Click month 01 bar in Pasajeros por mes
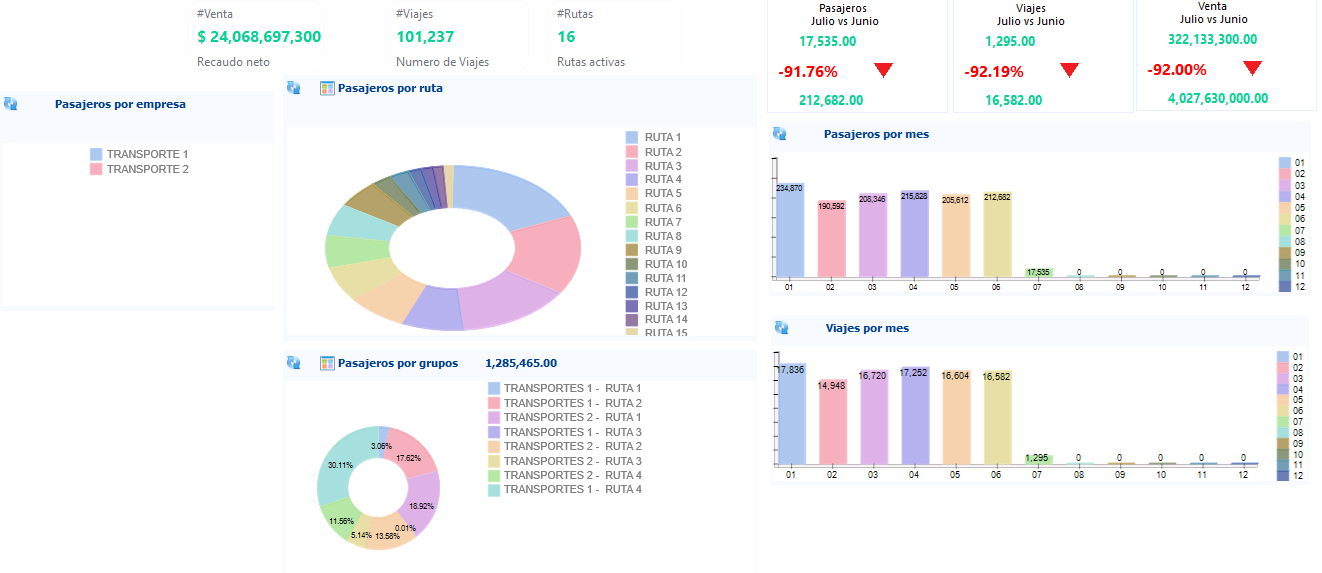Viewport: 1322px width, 573px height. (x=789, y=229)
